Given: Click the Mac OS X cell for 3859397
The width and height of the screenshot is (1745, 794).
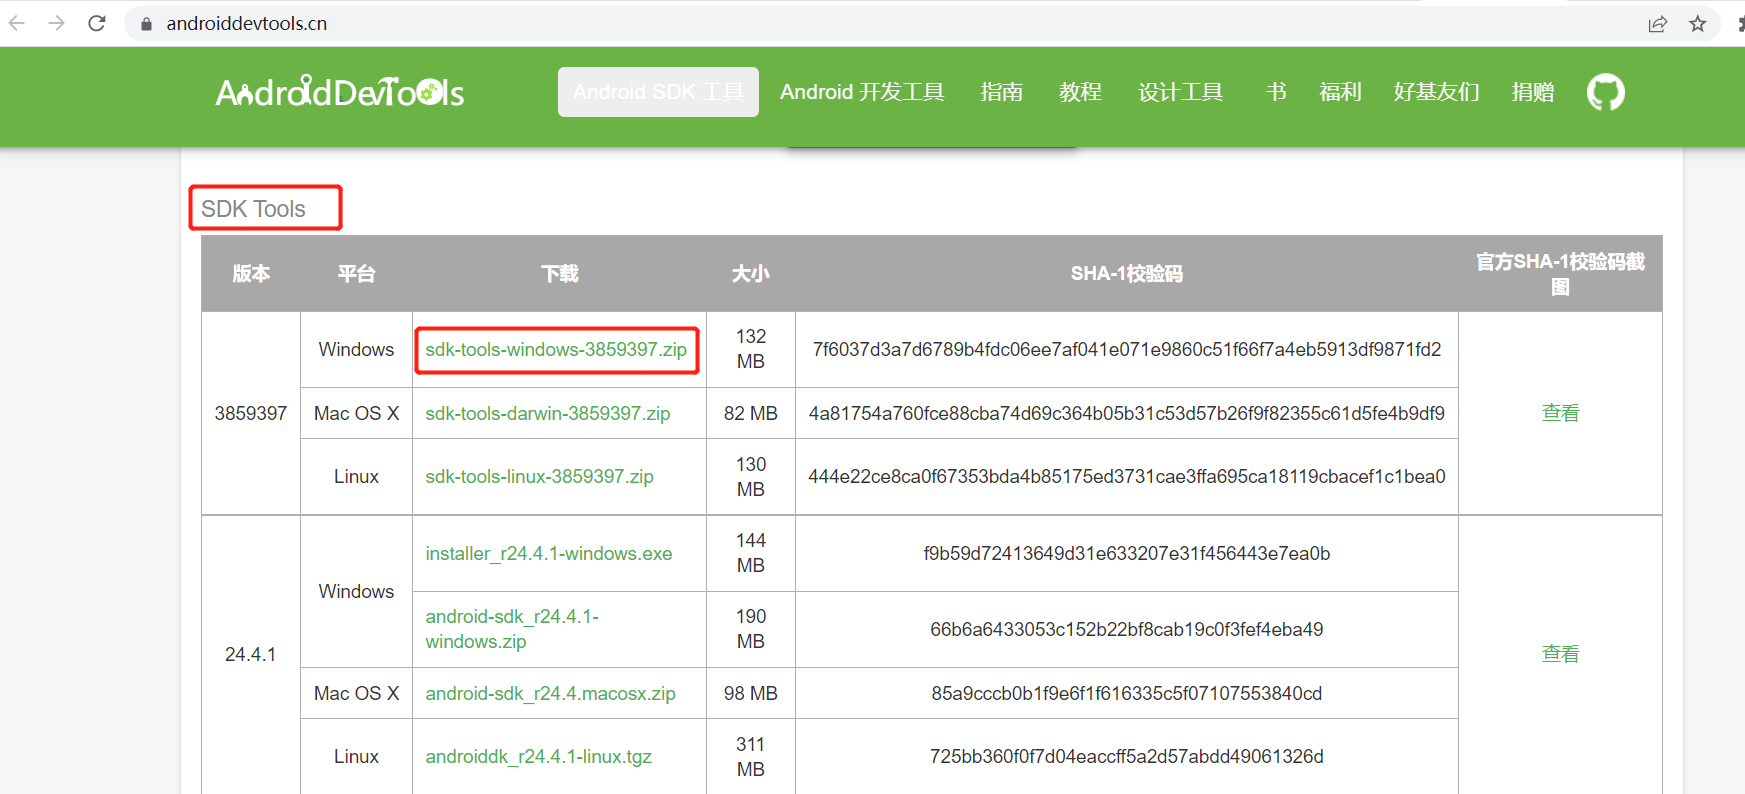Looking at the screenshot, I should (x=356, y=413).
